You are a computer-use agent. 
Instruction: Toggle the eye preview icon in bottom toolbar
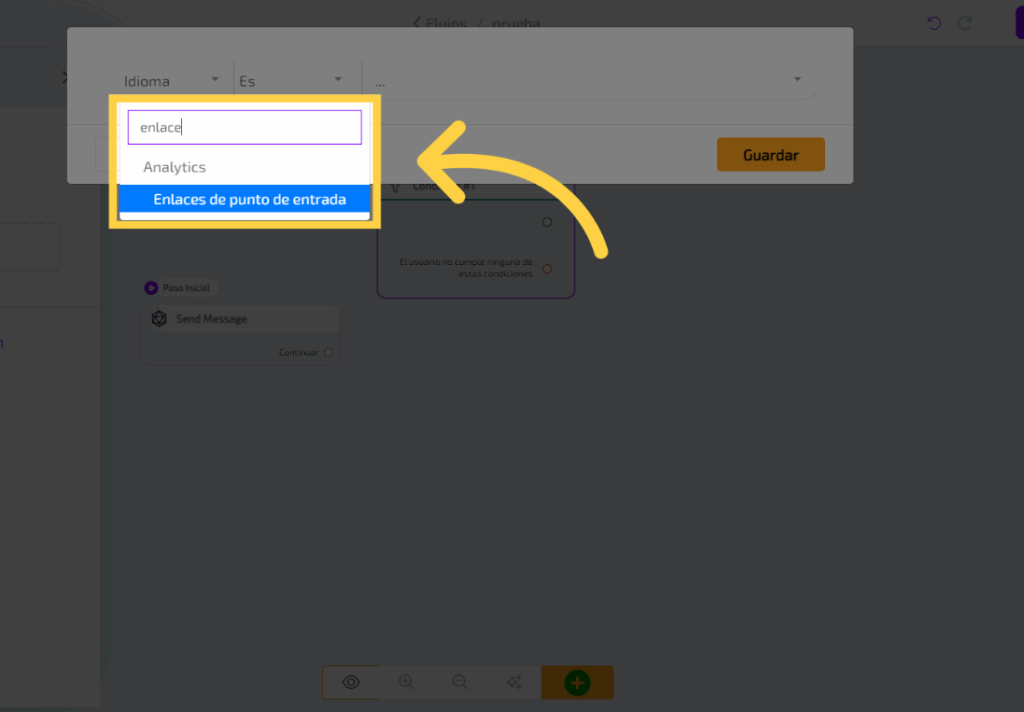(x=351, y=682)
